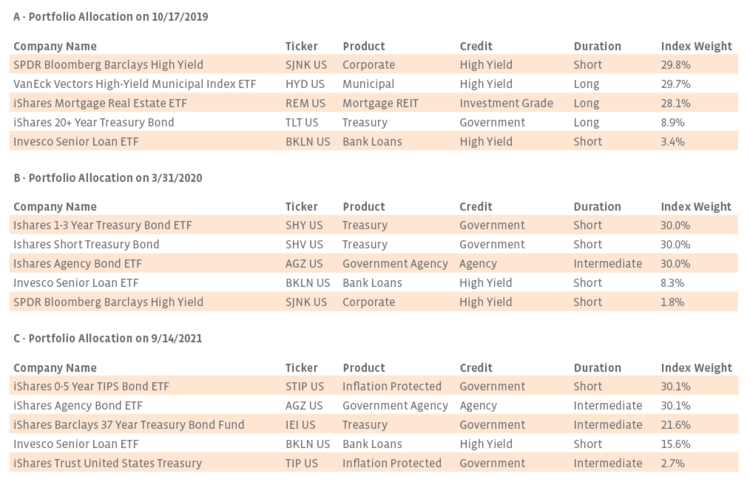Select the 8.3% index weight cell
The height and width of the screenshot is (485, 750).
(673, 283)
